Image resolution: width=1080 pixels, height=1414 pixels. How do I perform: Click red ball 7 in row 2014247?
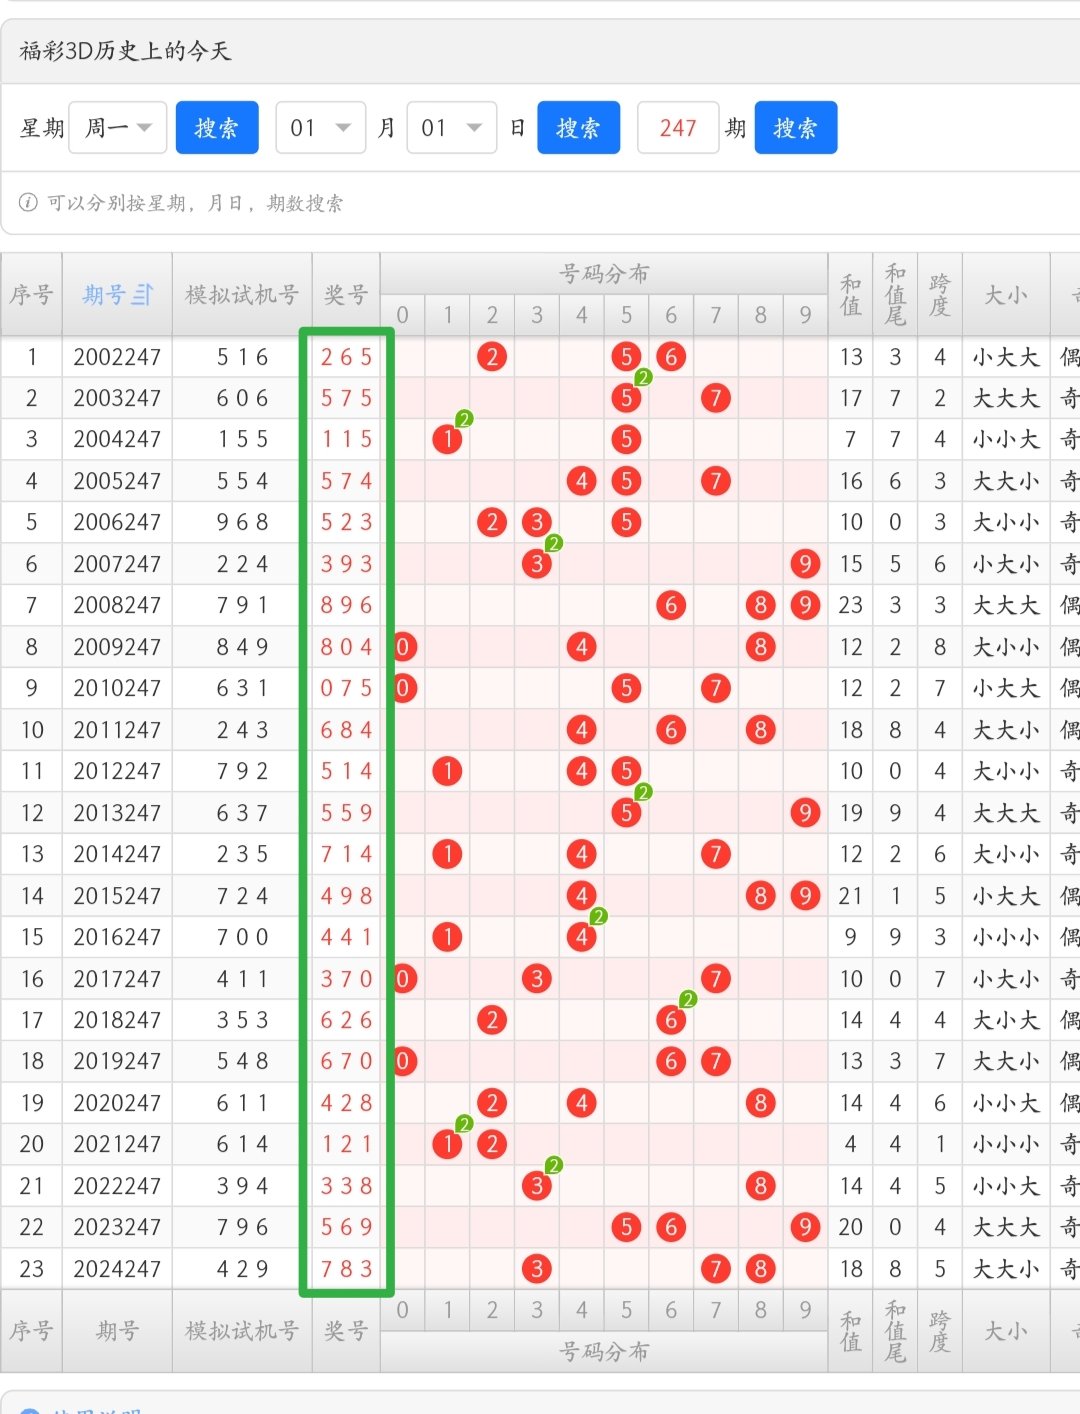click(715, 854)
